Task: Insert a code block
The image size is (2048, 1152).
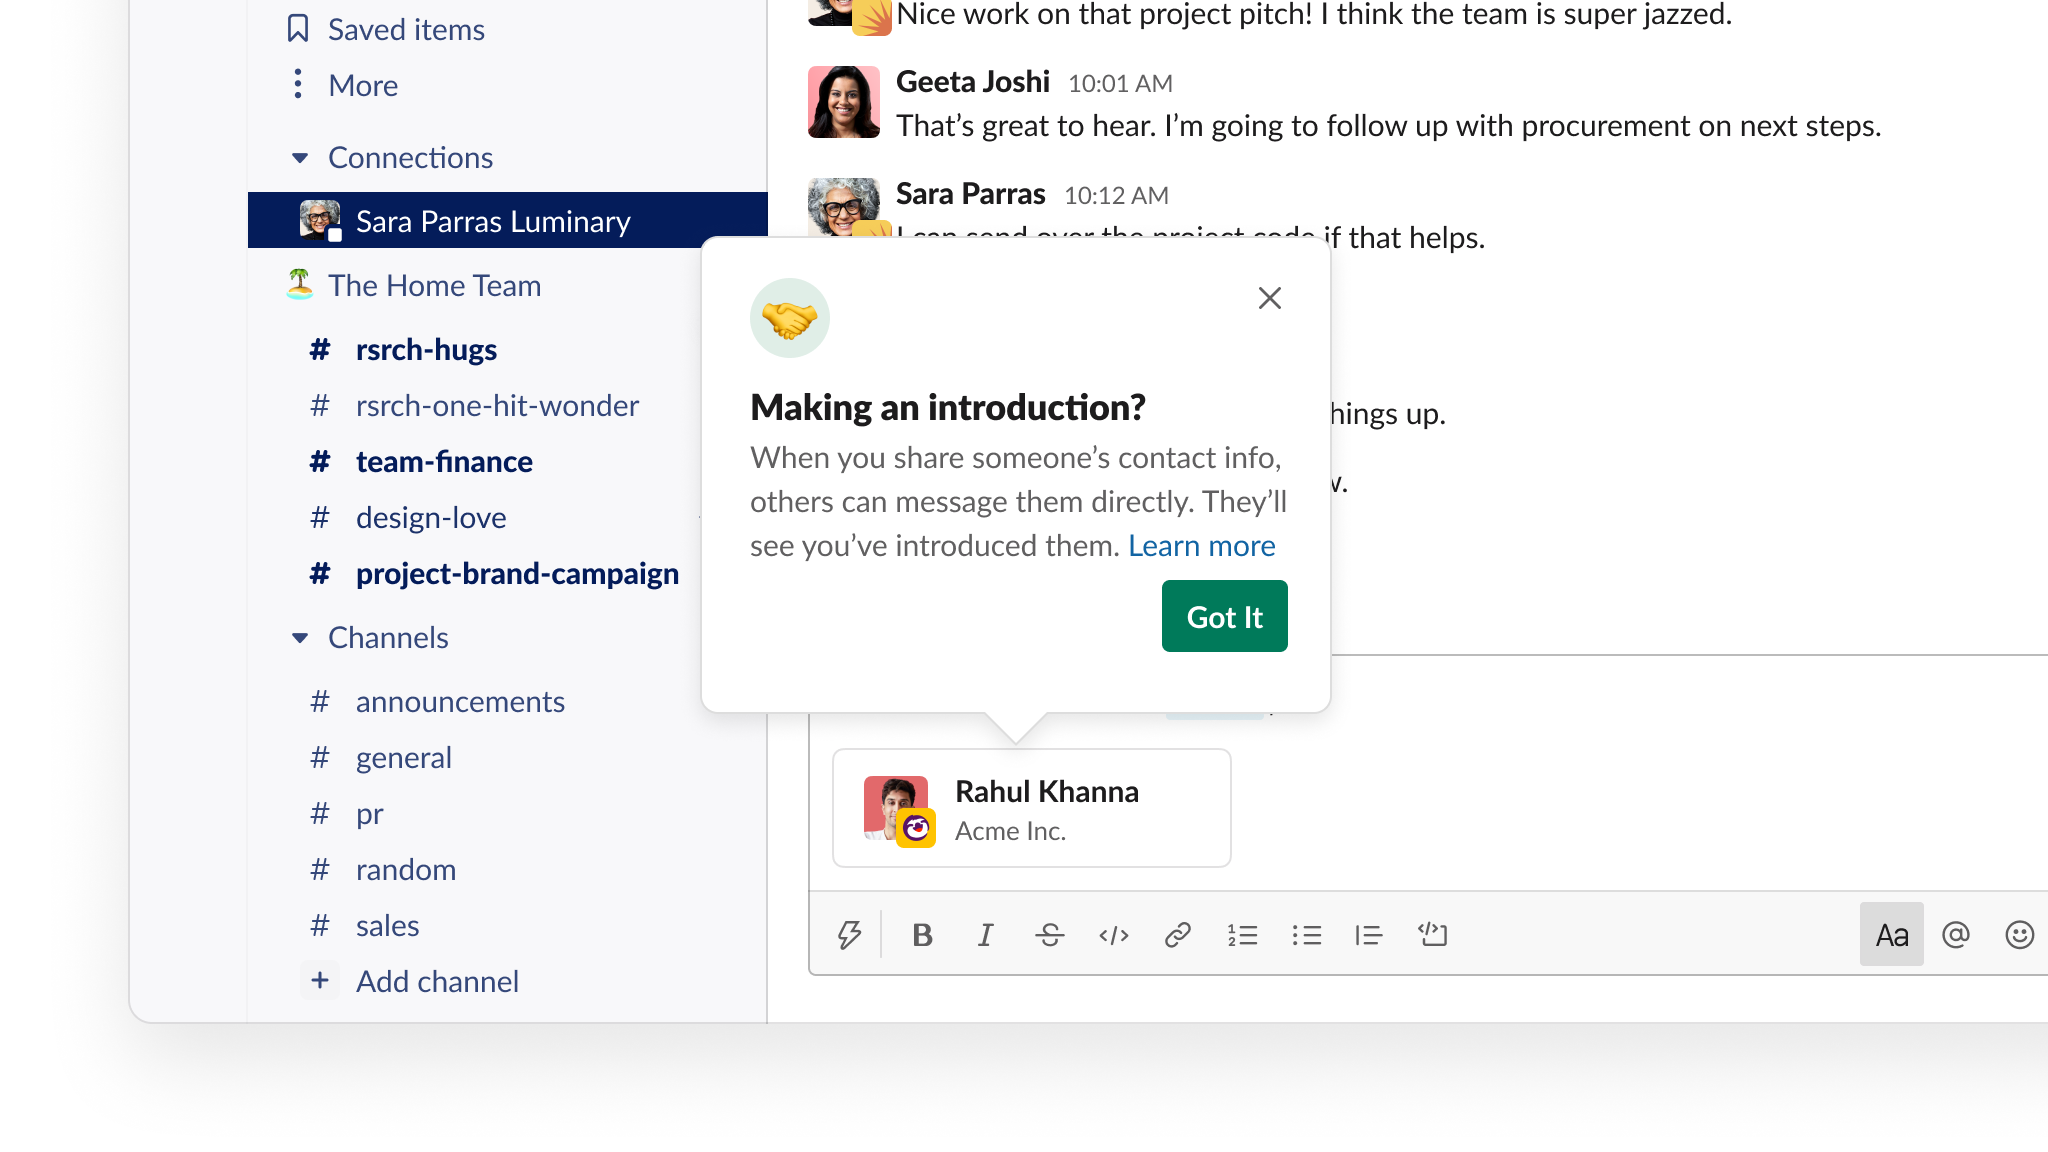Action: [1433, 935]
